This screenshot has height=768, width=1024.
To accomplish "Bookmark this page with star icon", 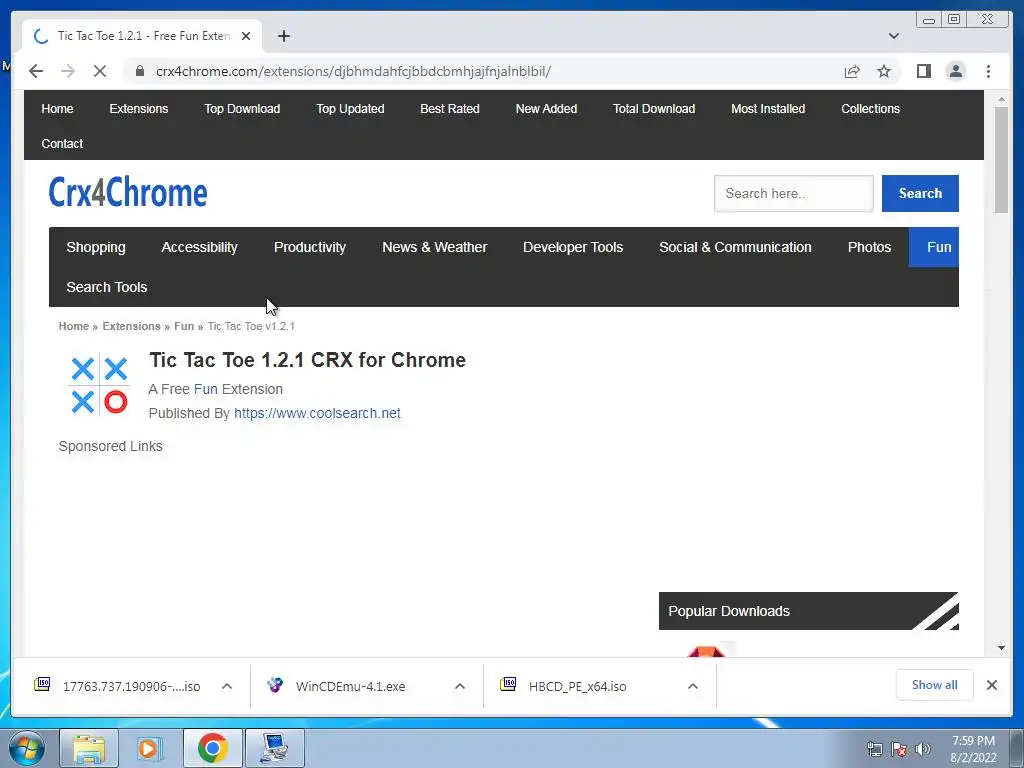I will click(x=884, y=71).
